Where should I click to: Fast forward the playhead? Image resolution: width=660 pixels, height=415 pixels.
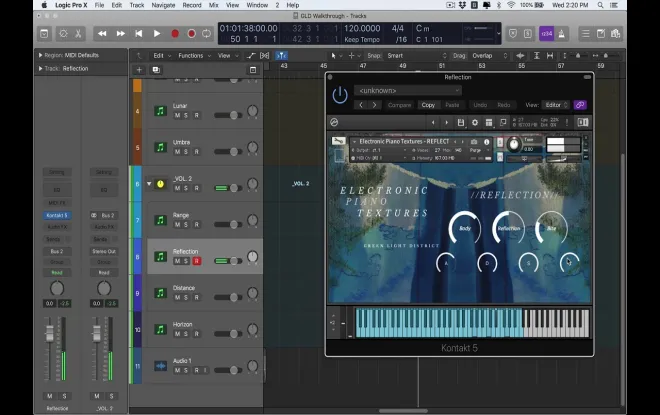pos(120,34)
